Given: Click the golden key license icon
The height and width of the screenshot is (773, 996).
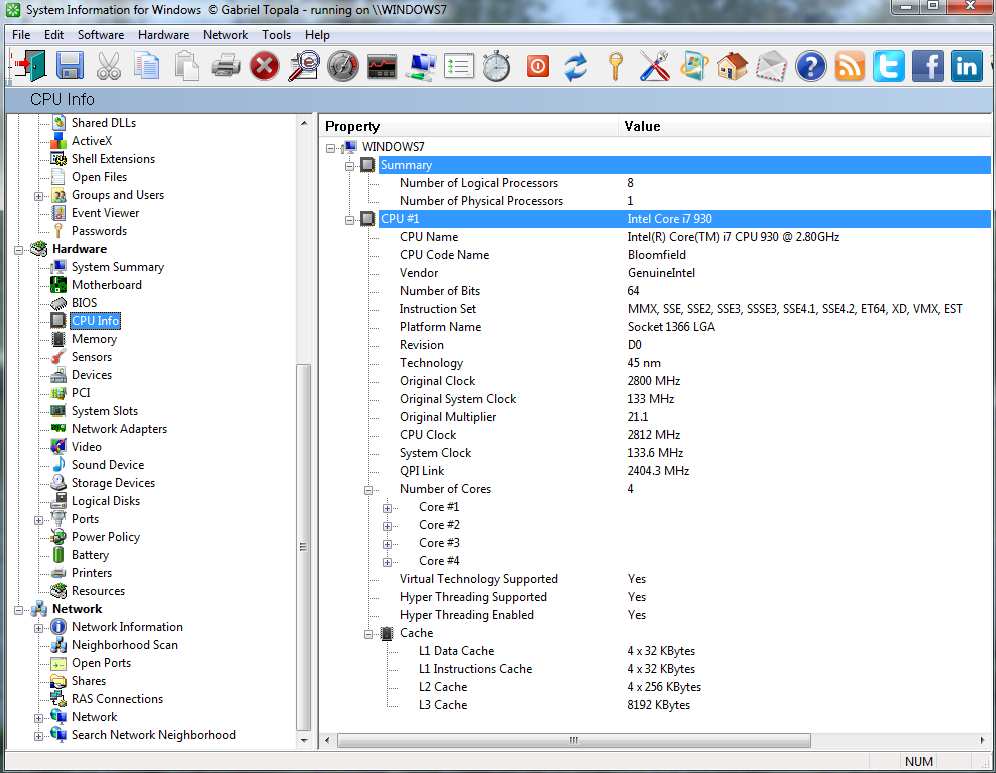Looking at the screenshot, I should click(615, 66).
